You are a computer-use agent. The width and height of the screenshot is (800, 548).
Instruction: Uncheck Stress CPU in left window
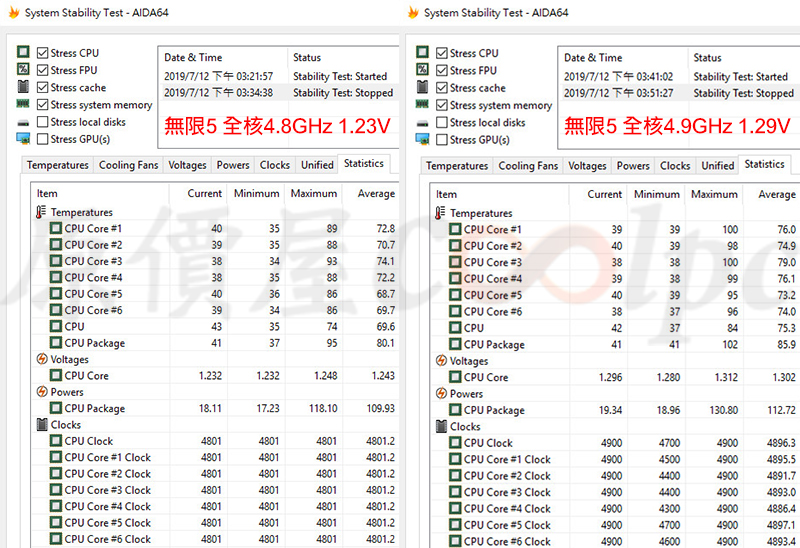(x=43, y=53)
